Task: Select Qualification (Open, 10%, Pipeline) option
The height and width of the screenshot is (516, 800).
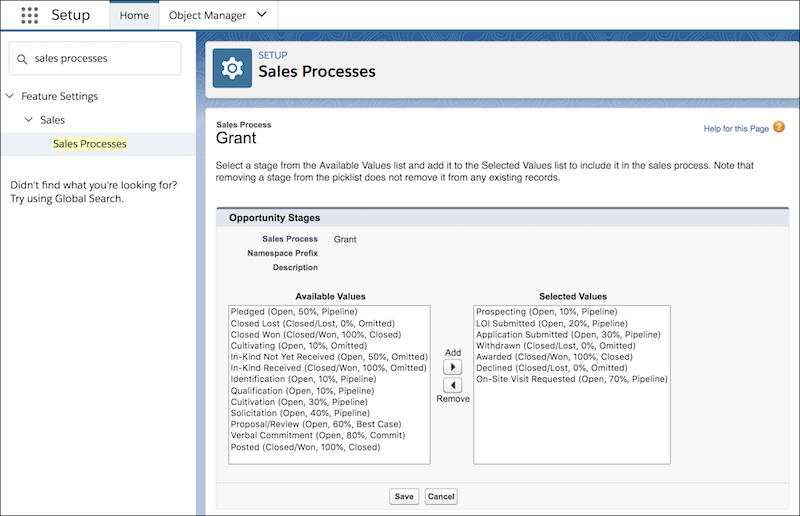Action: pos(302,391)
